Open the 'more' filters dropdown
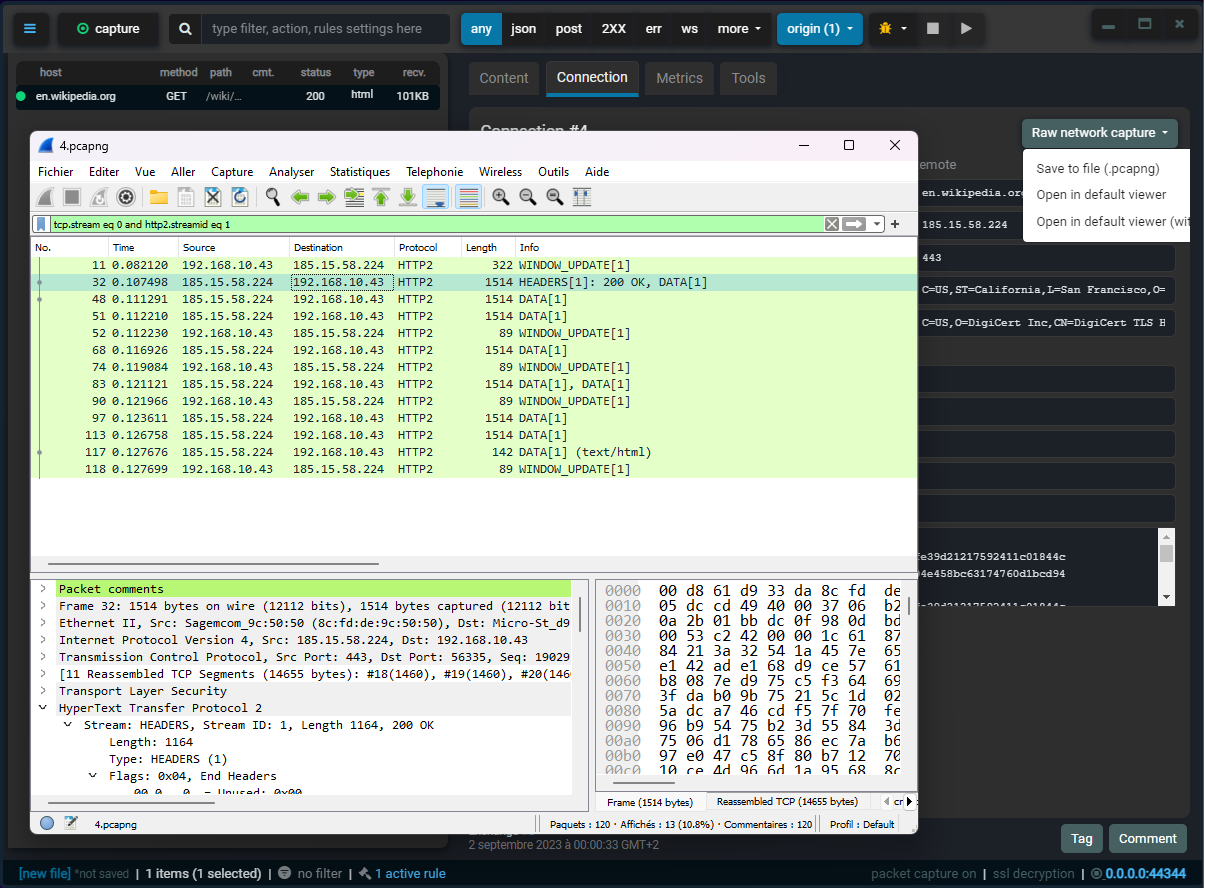The width and height of the screenshot is (1205, 888). pos(740,29)
